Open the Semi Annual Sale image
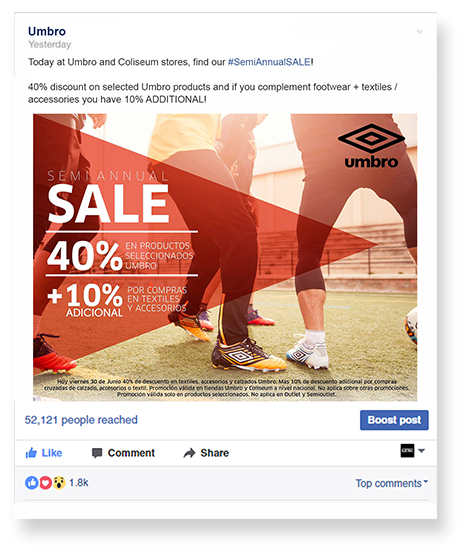The height and width of the screenshot is (547, 470). click(x=225, y=257)
